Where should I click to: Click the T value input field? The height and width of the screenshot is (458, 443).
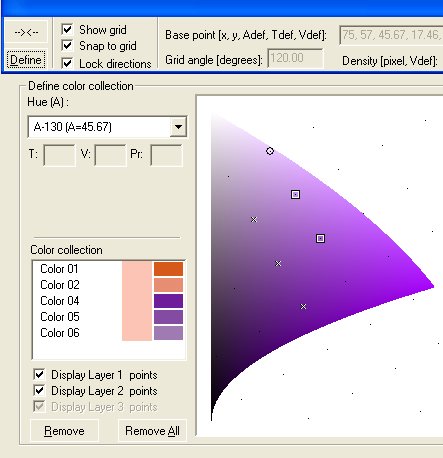[x=60, y=155]
